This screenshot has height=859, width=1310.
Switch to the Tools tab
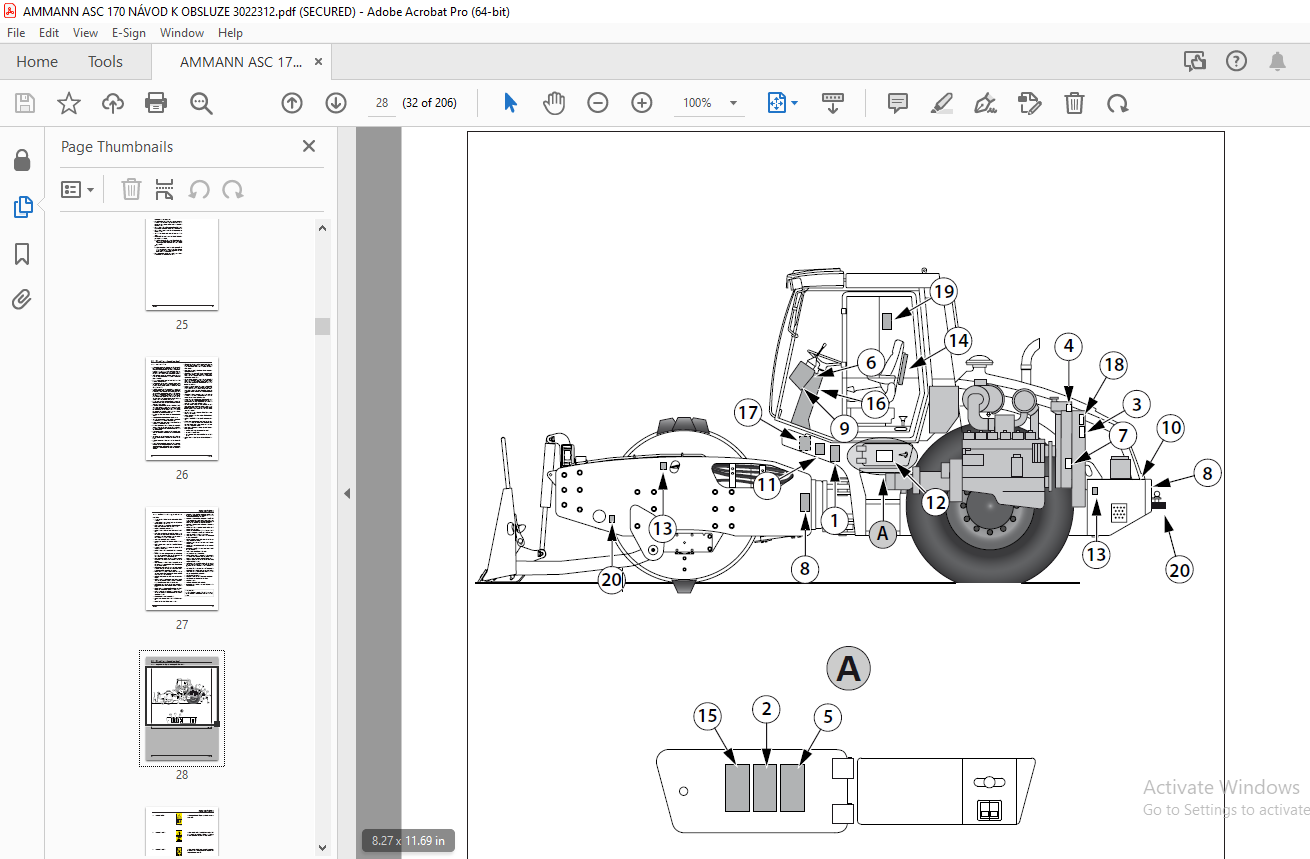point(105,61)
